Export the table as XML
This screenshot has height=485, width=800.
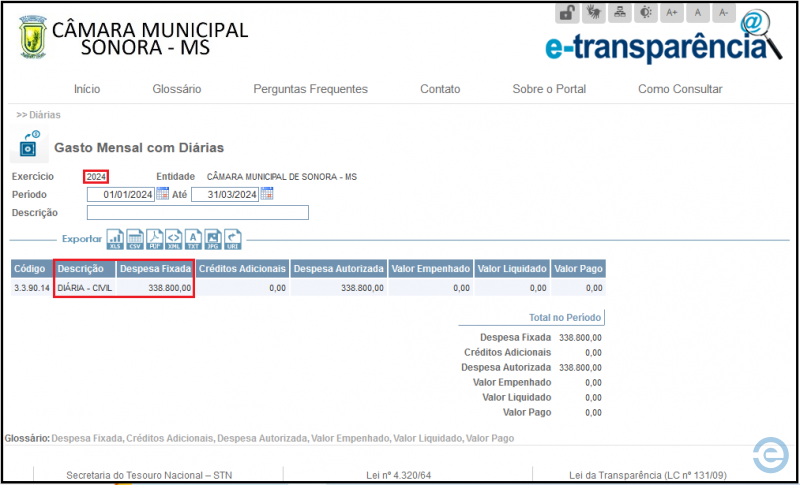[174, 239]
